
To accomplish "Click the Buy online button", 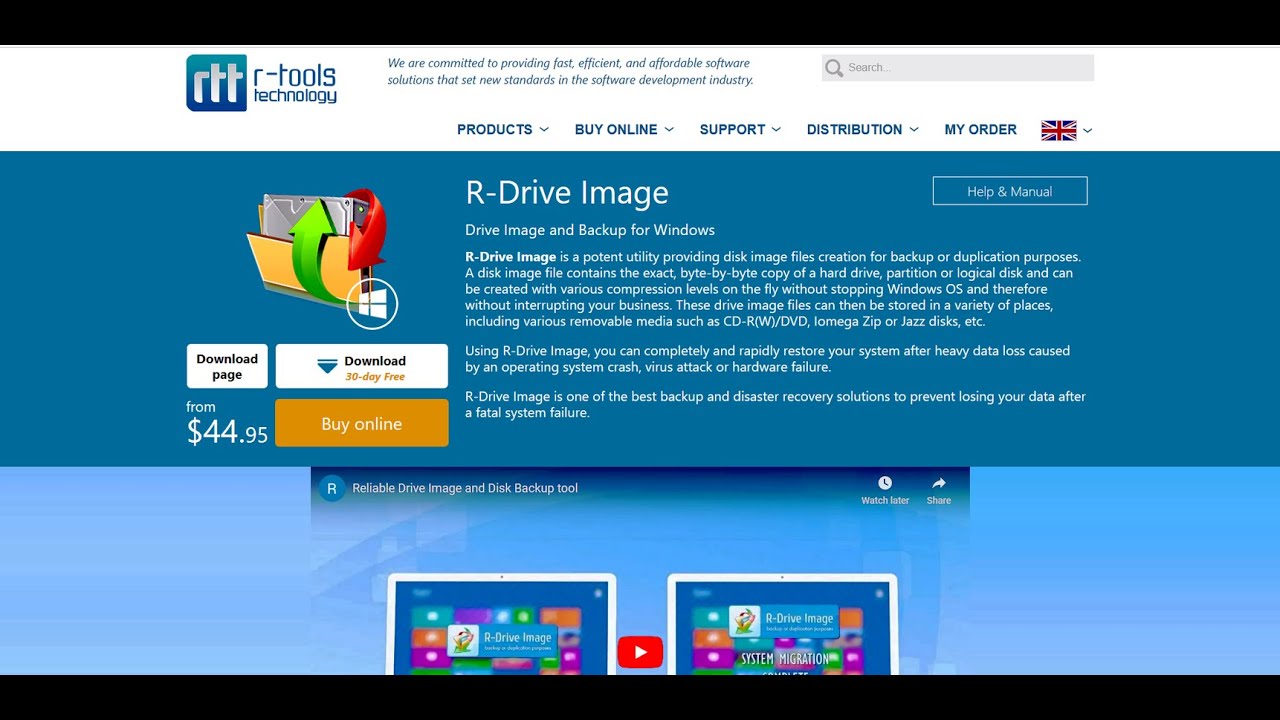I will 362,423.
